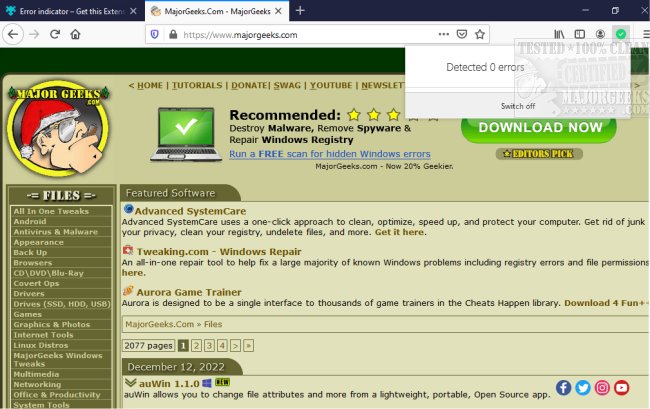Open the Aurora Game Trainer link
The height and width of the screenshot is (409, 650).
click(x=189, y=292)
